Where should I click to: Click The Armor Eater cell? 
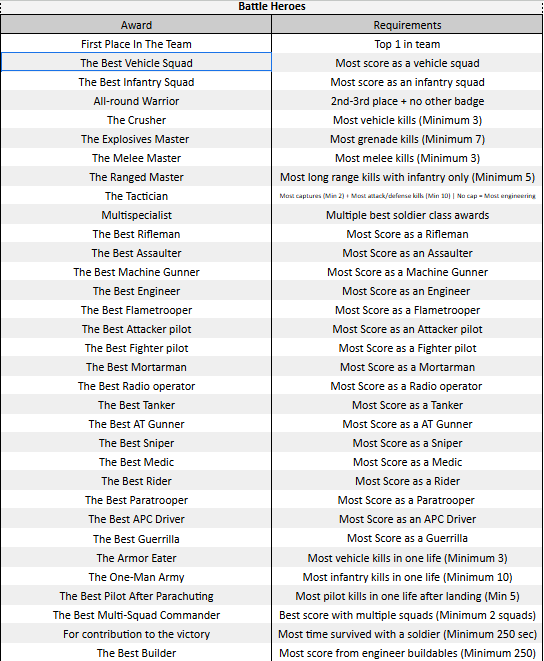(136, 558)
